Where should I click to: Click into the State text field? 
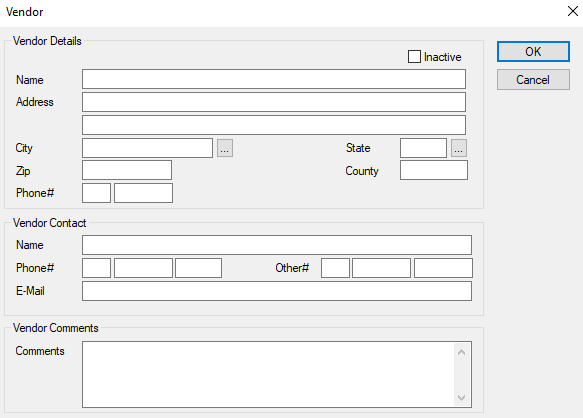click(423, 148)
